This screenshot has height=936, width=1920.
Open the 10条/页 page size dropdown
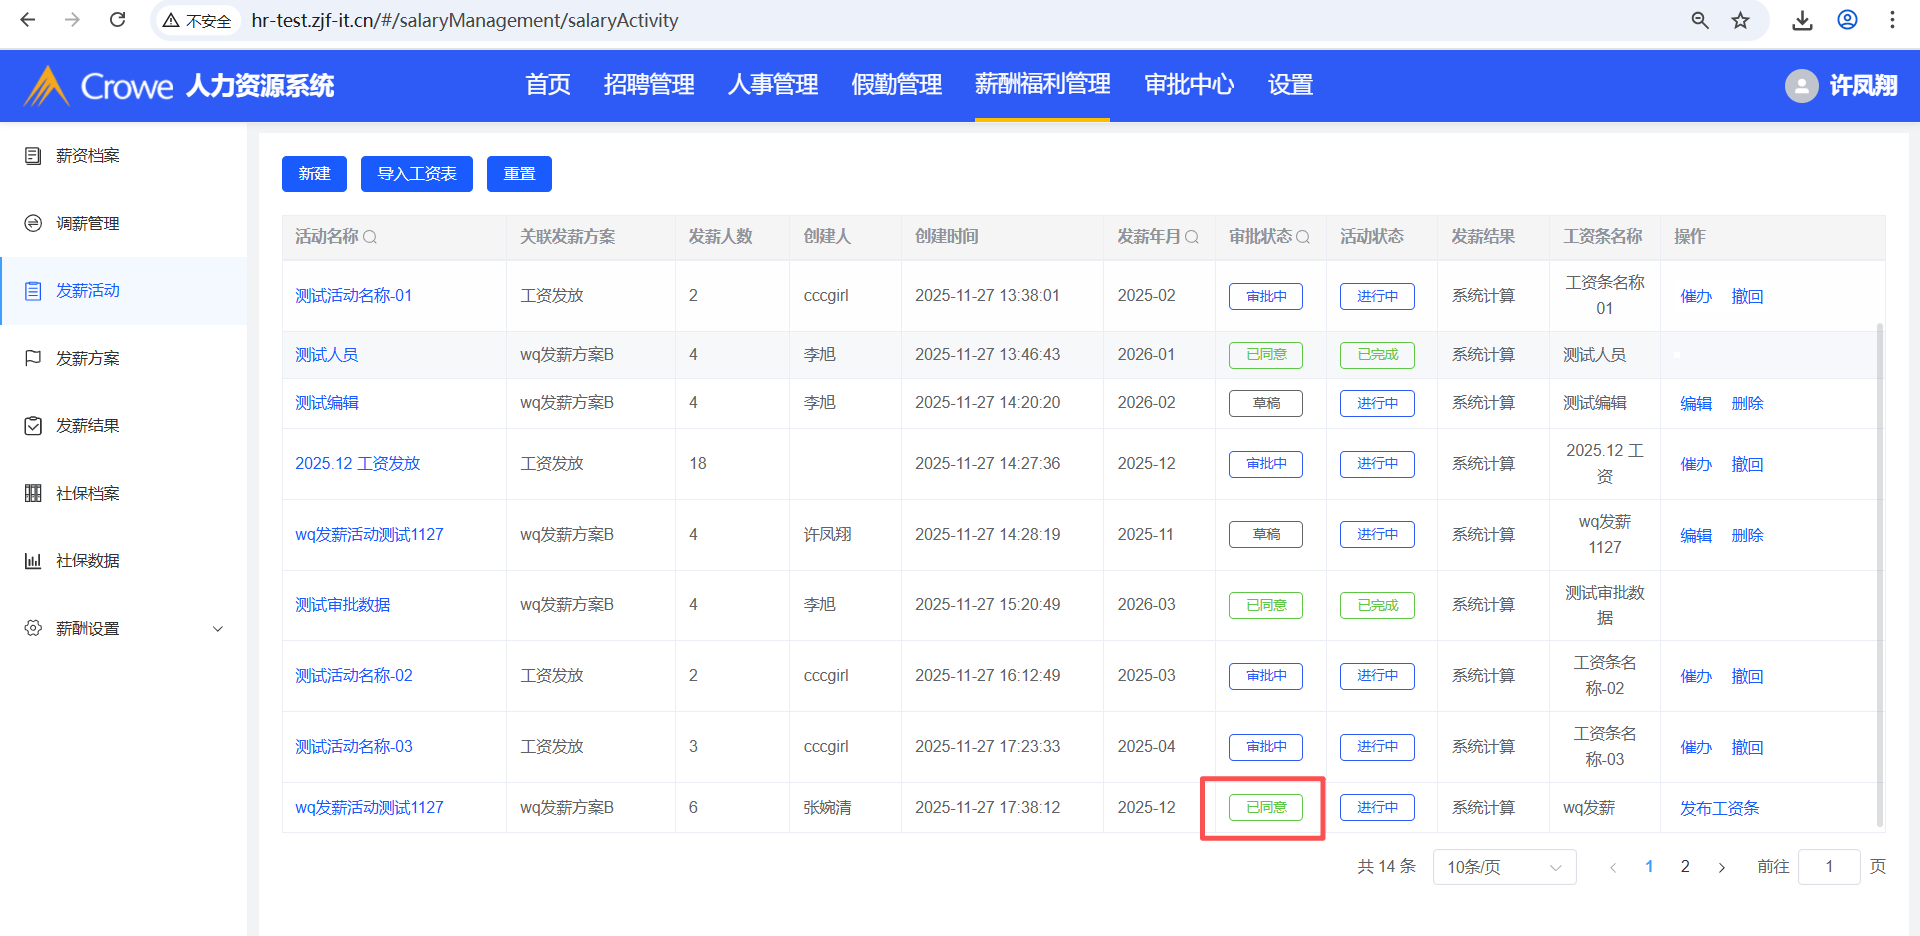(x=1504, y=867)
